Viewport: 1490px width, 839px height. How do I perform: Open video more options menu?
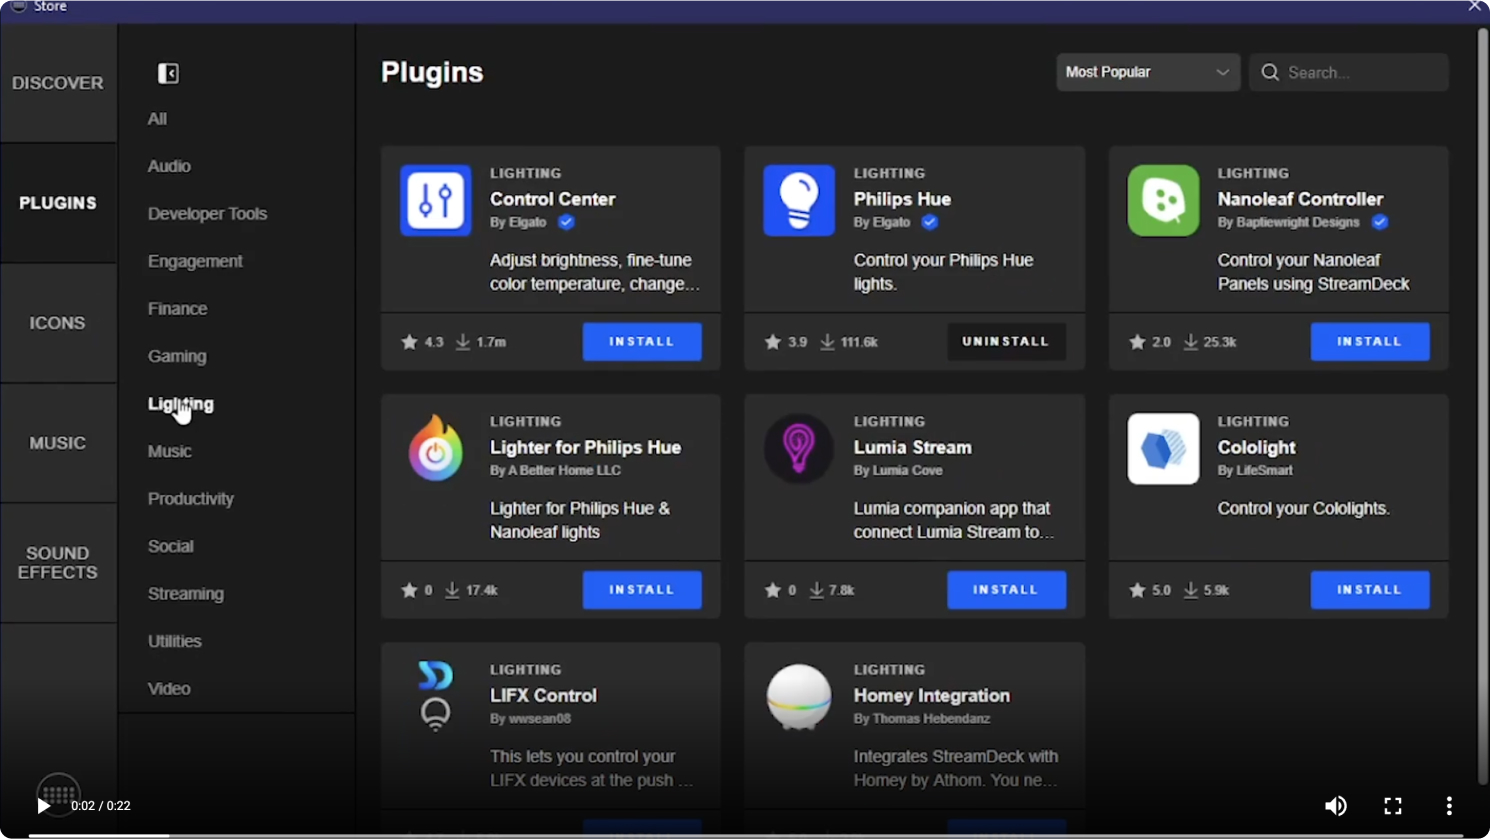(x=1449, y=806)
